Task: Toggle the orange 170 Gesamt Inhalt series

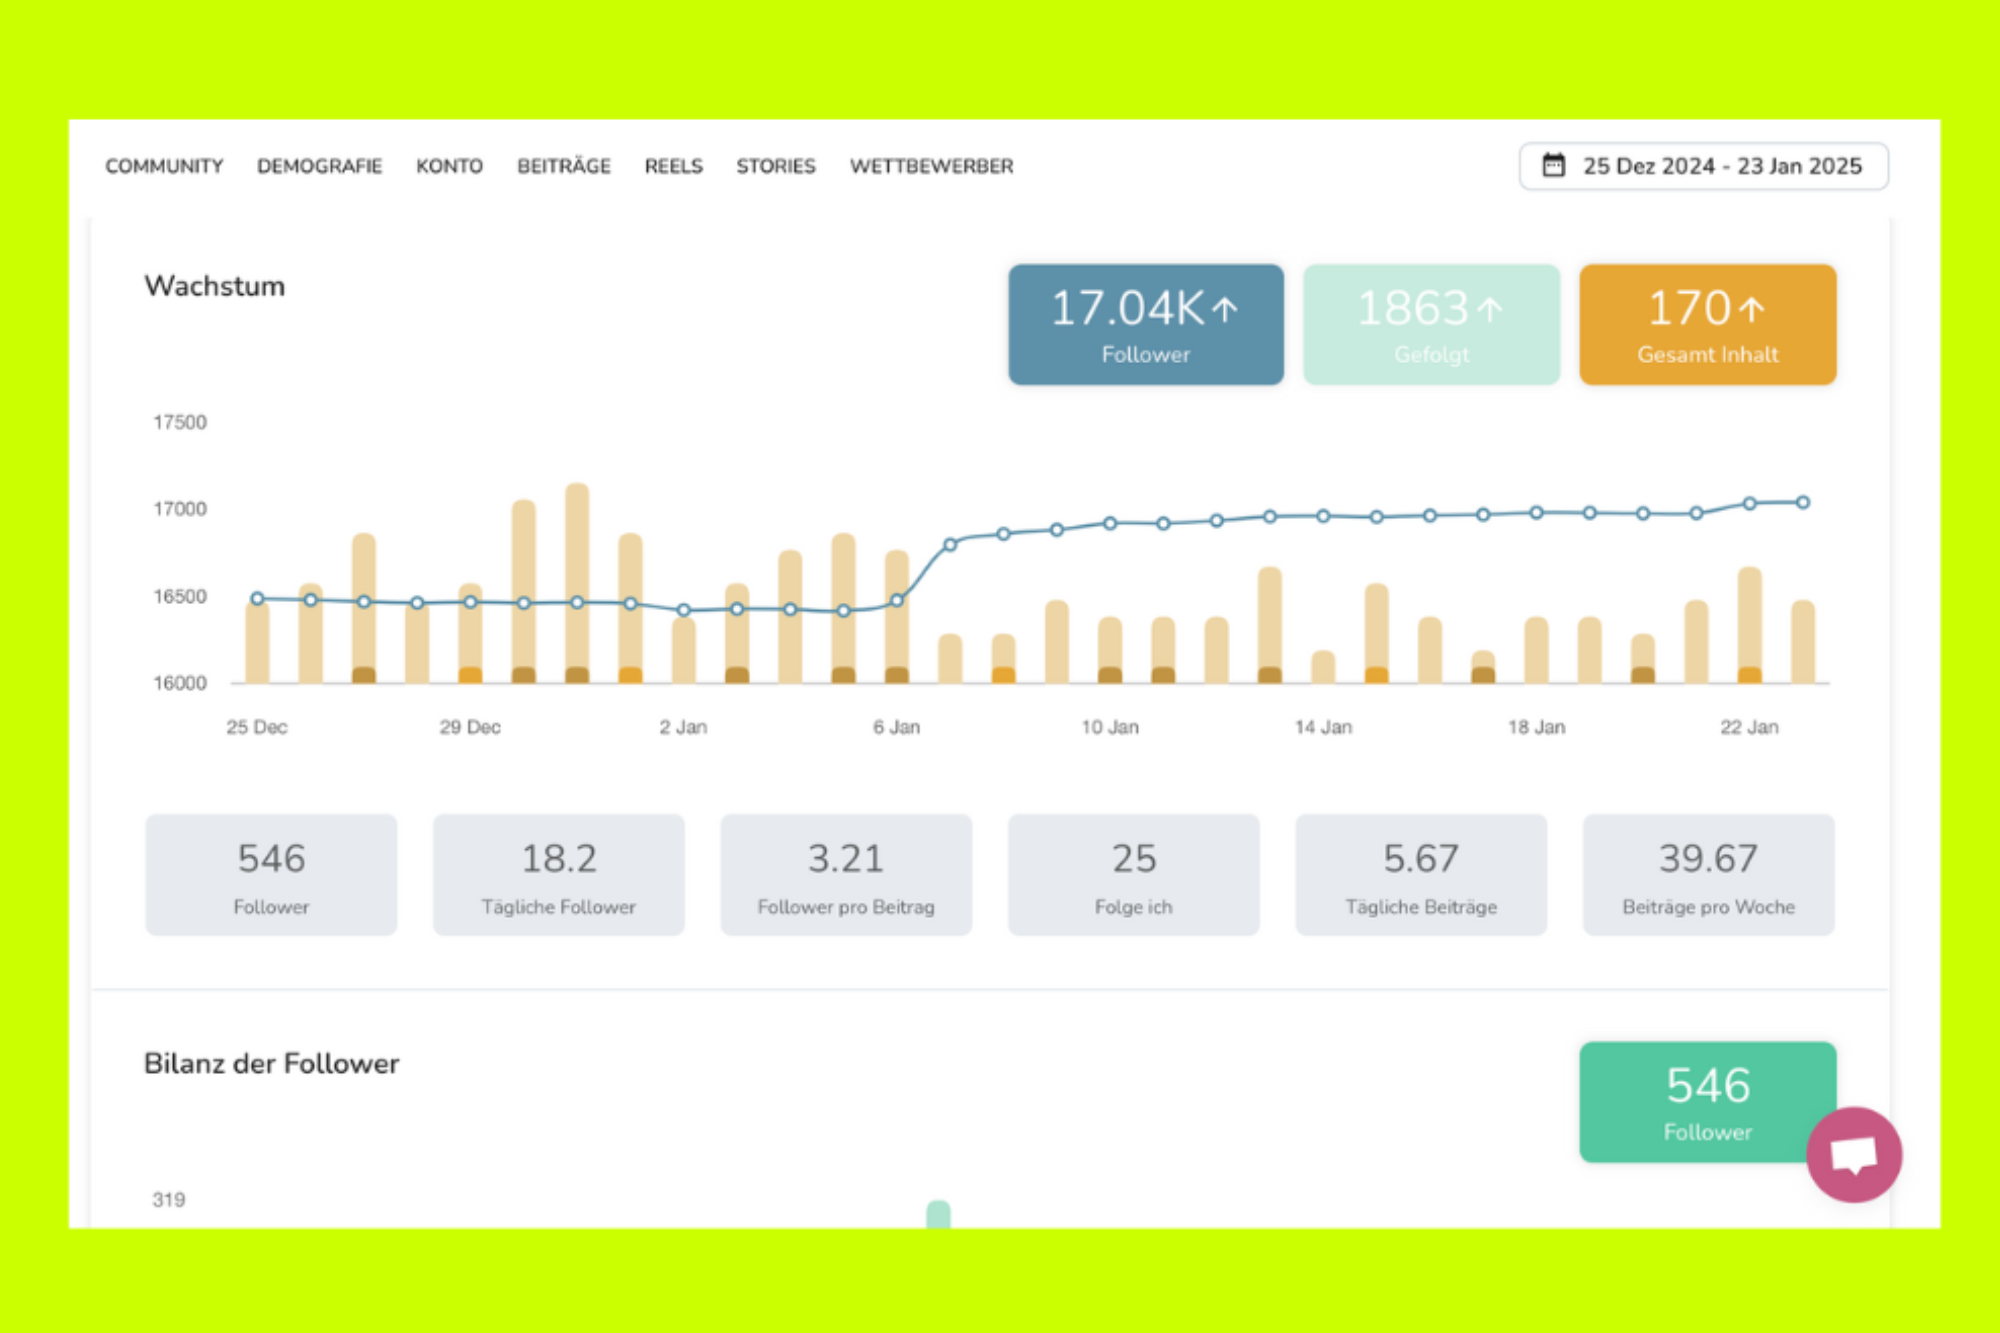Action: click(1707, 324)
